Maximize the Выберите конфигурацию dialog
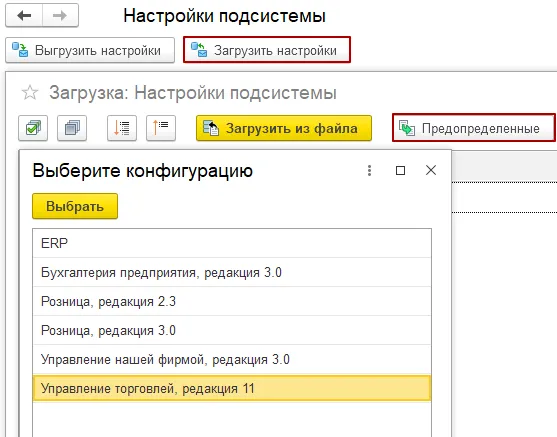 (x=400, y=171)
